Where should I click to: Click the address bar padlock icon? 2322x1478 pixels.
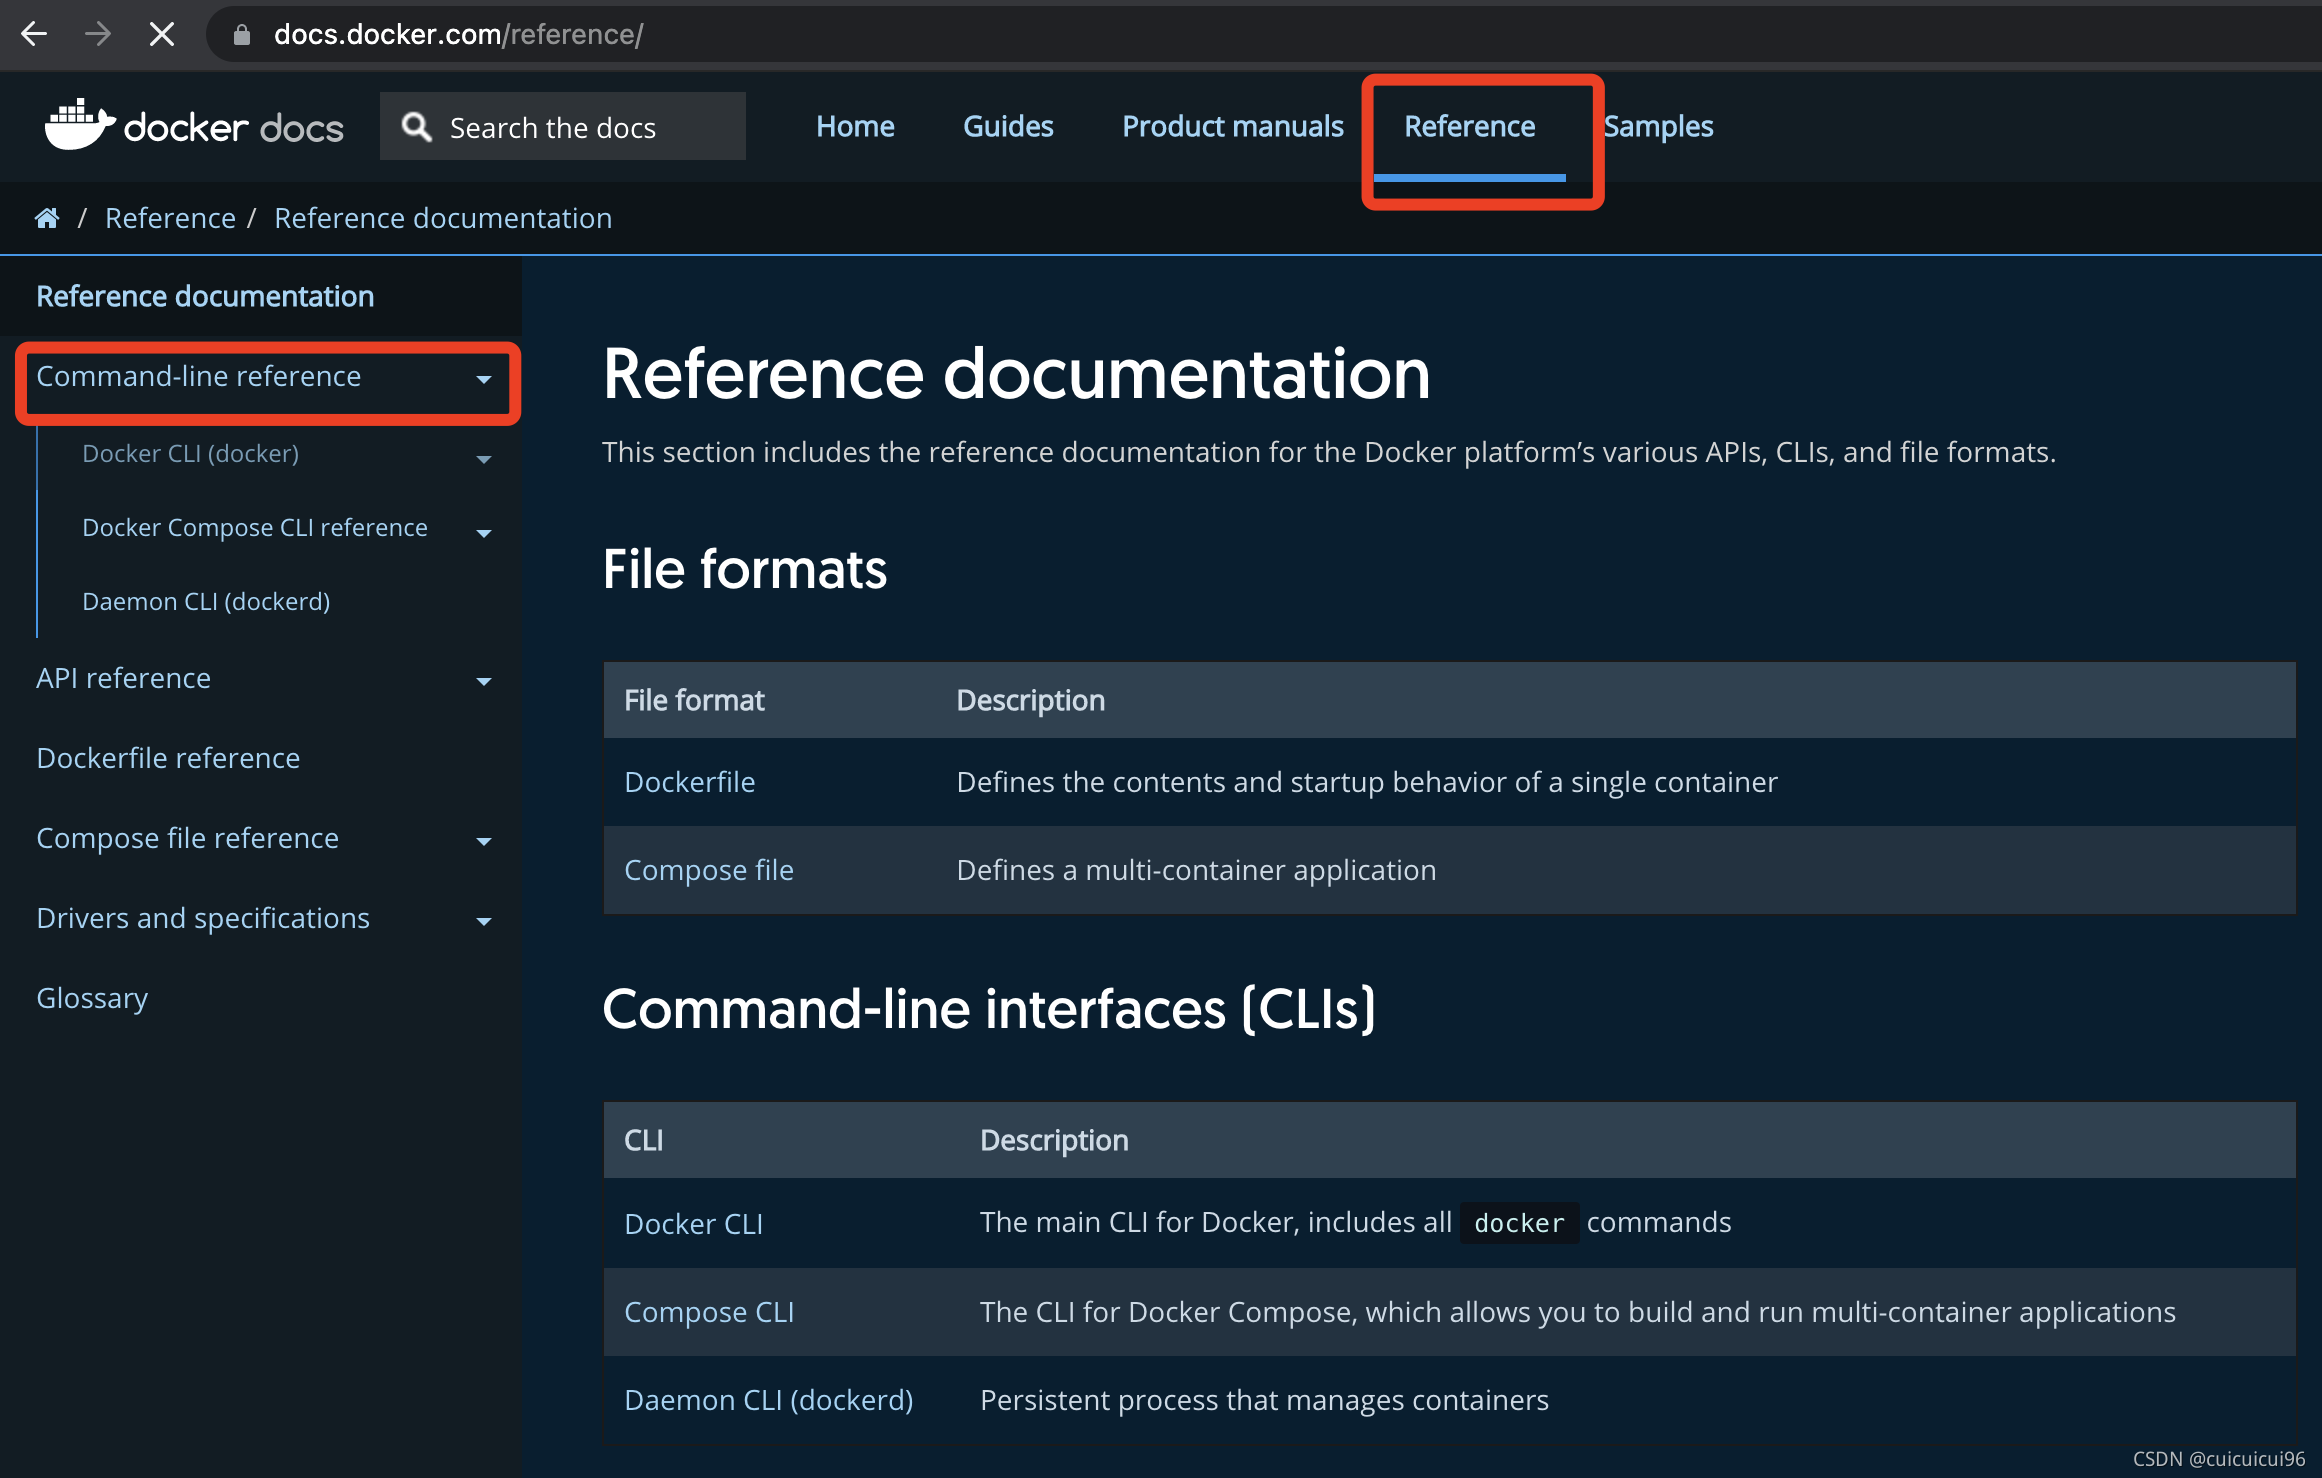coord(241,35)
